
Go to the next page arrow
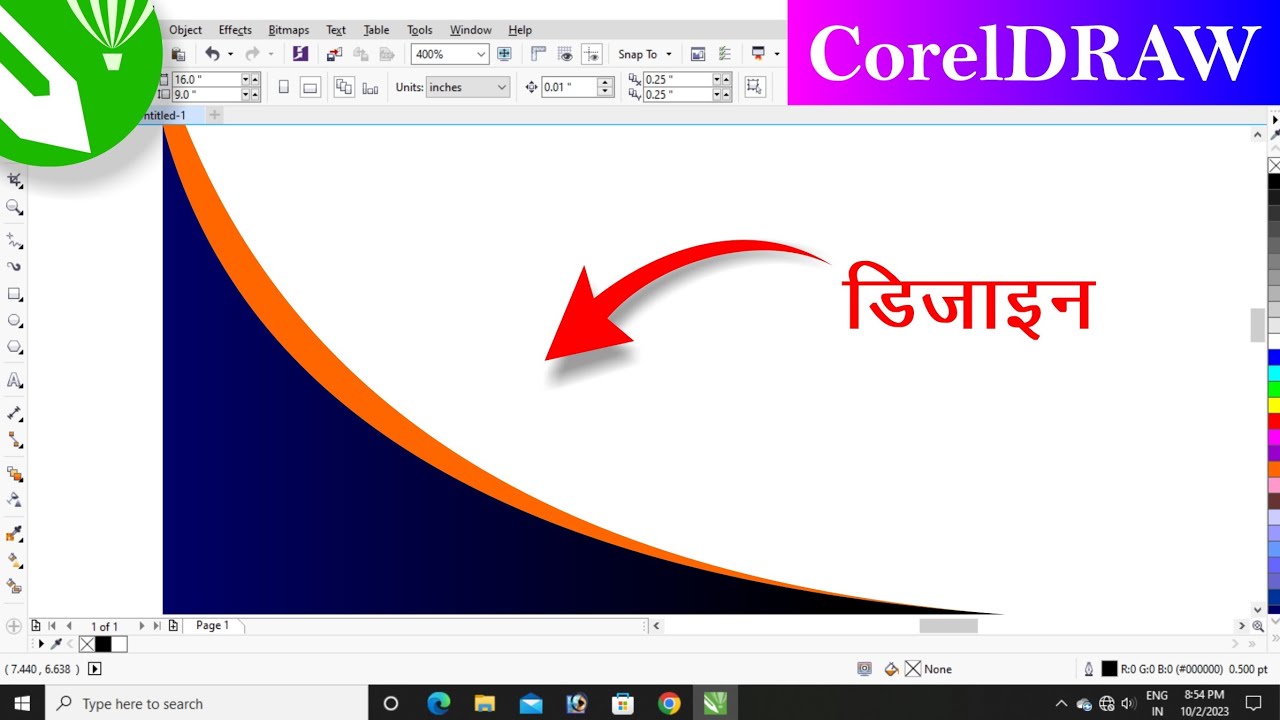click(x=141, y=626)
